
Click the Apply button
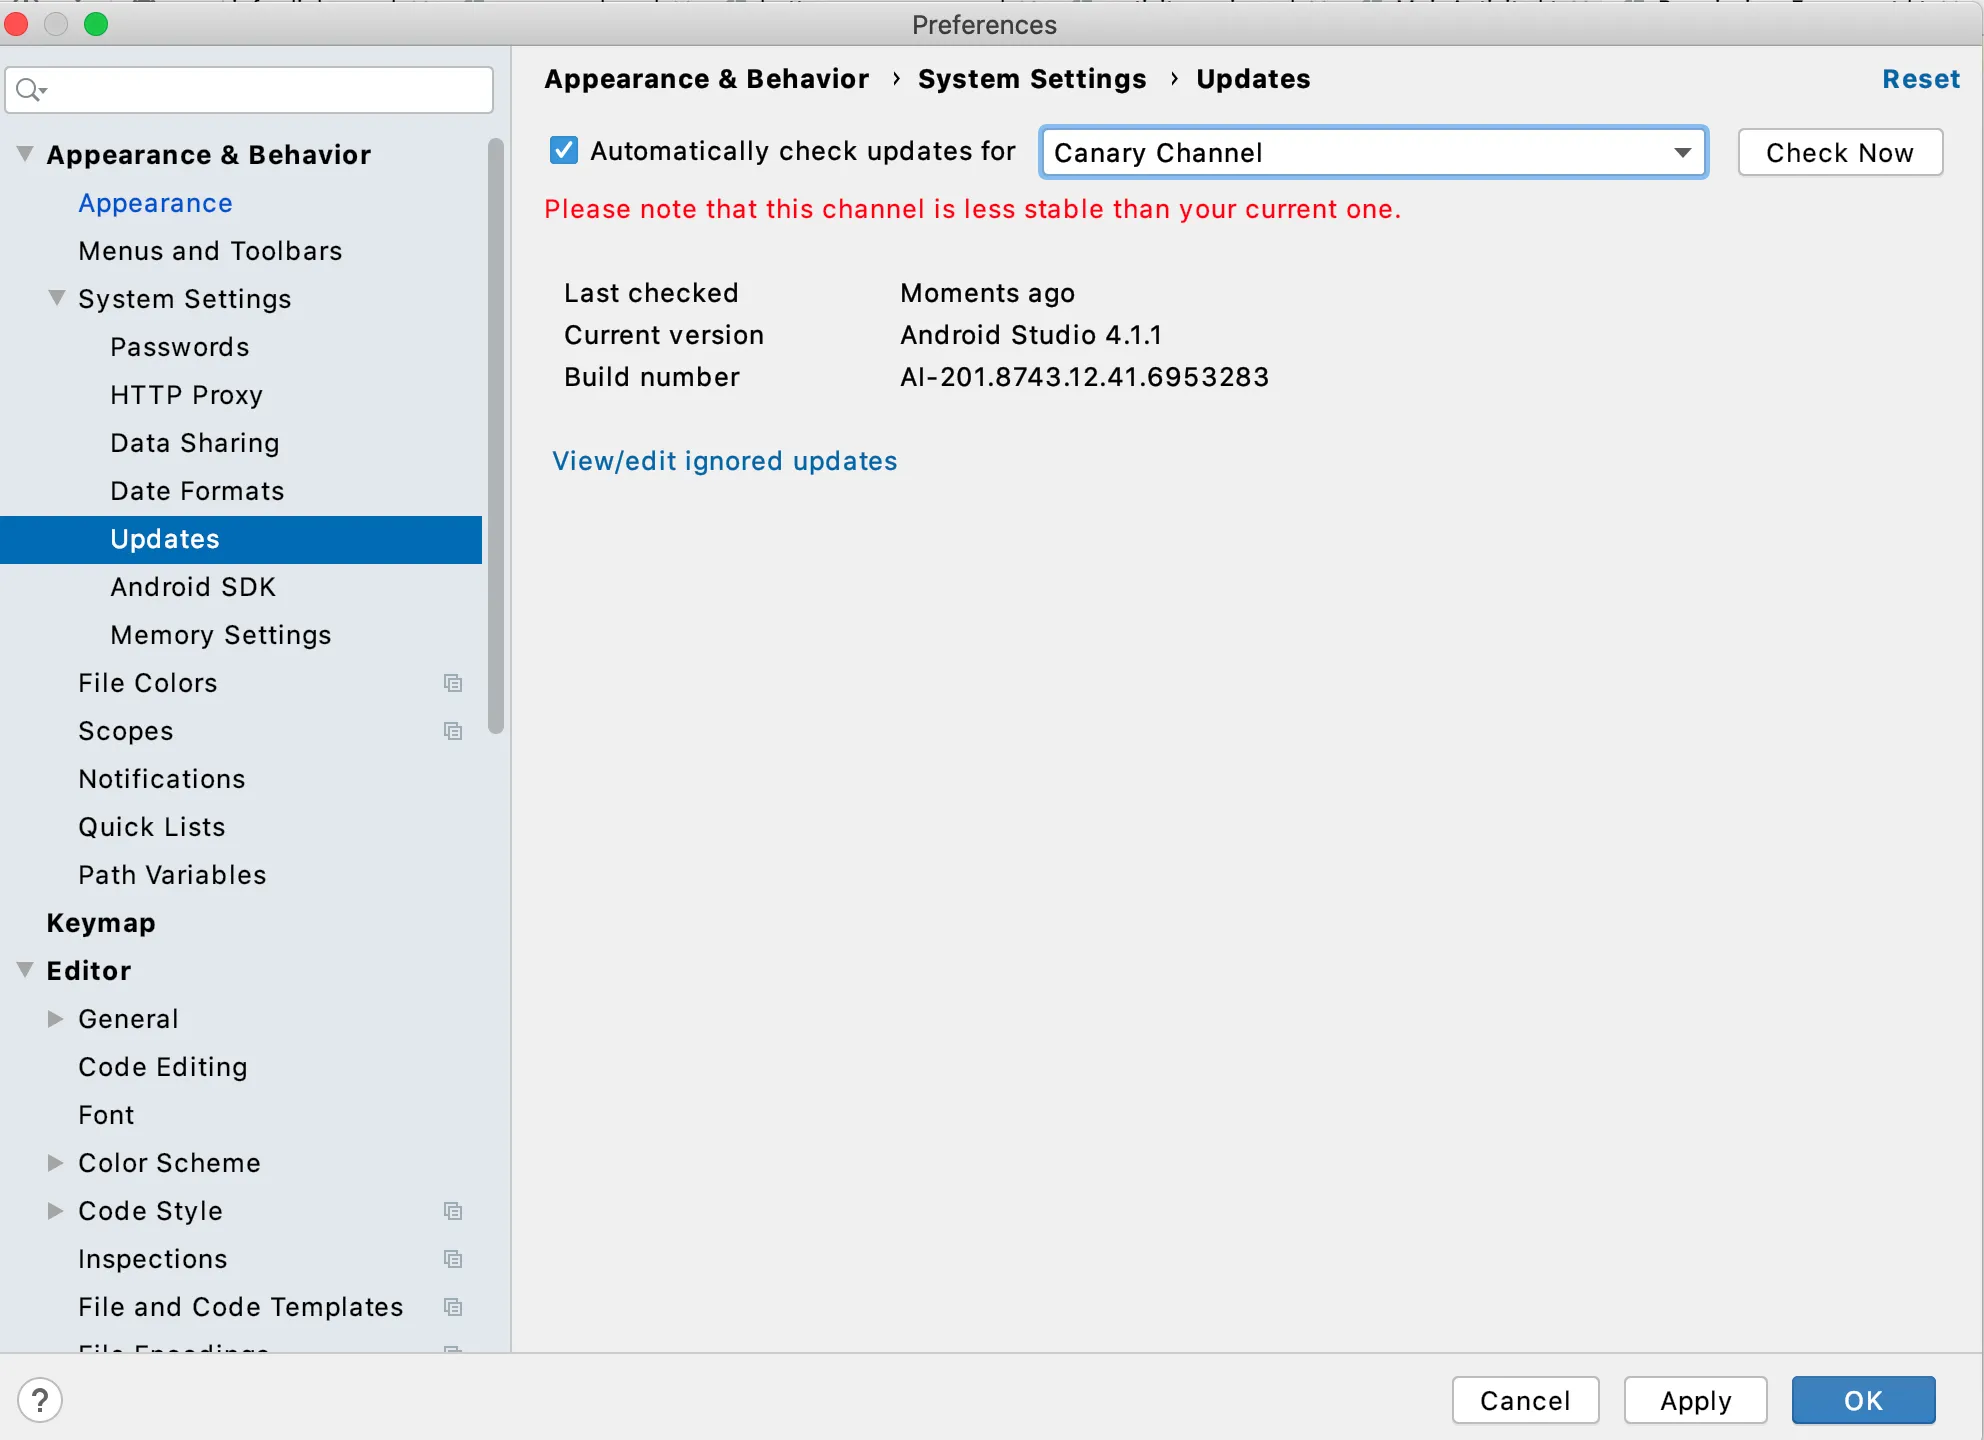tap(1695, 1400)
